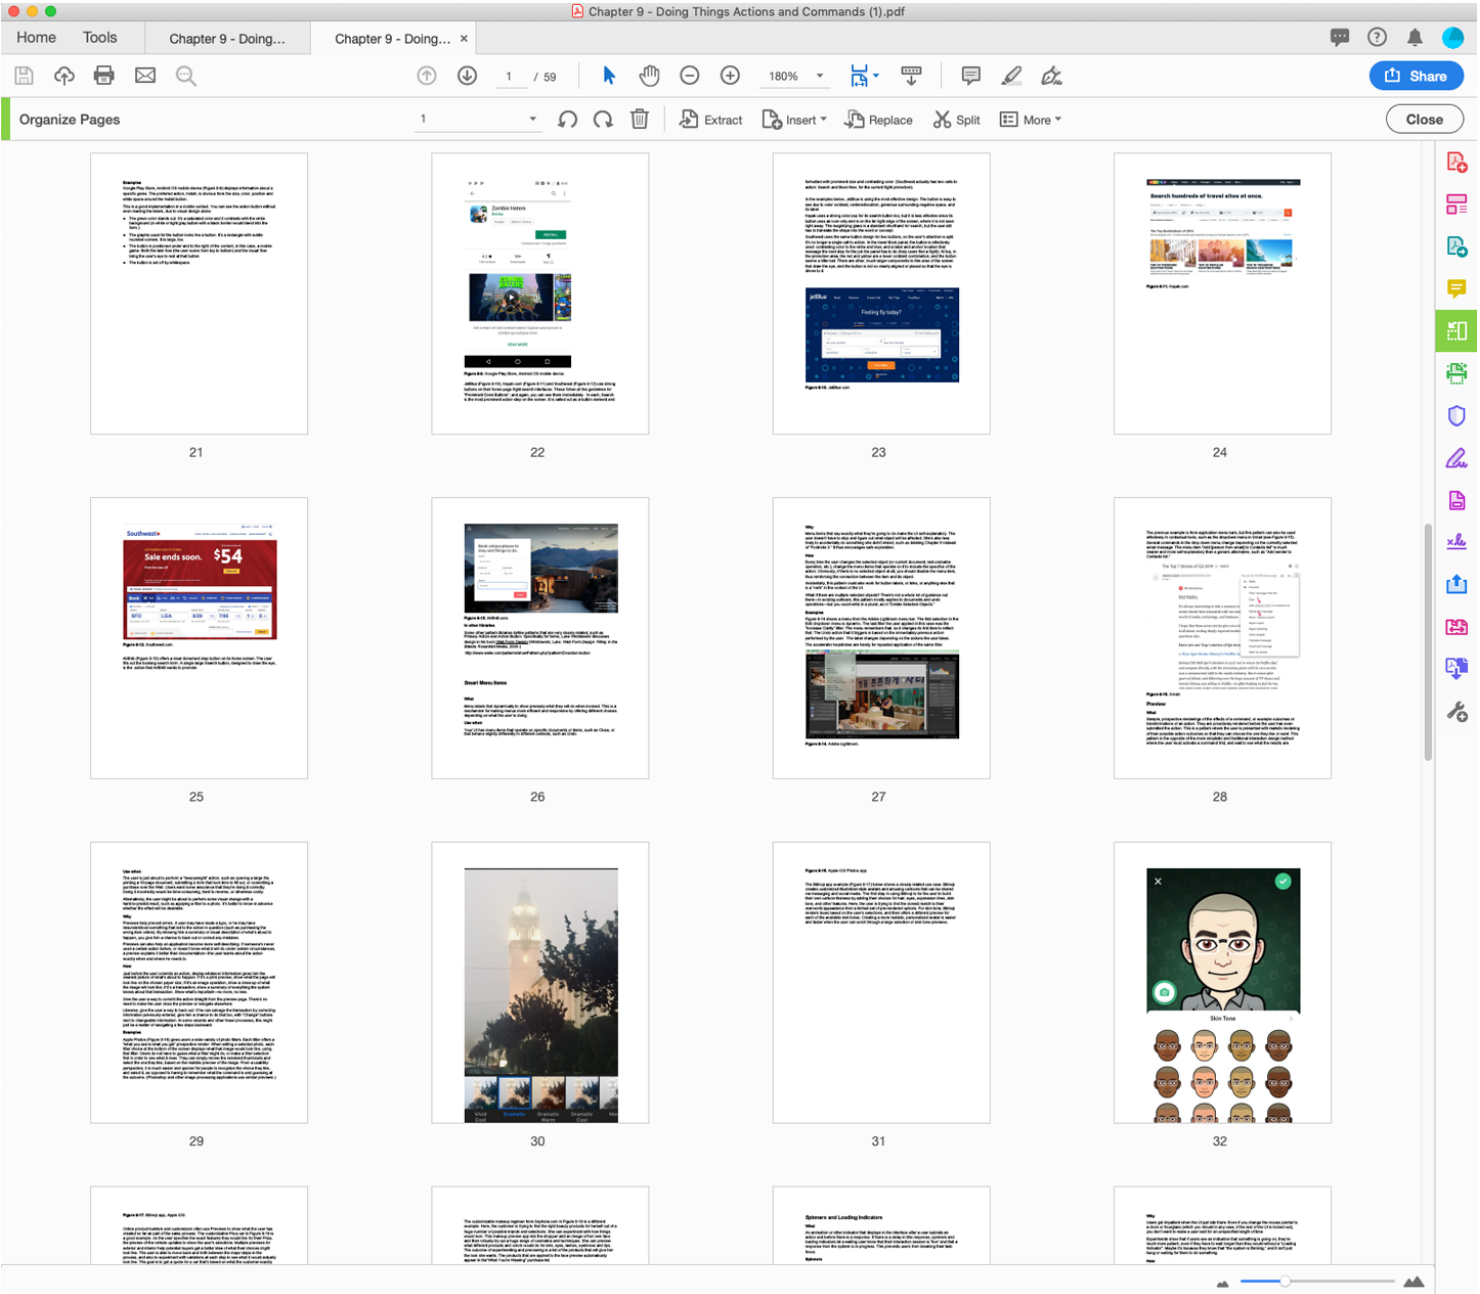
Task: Open help question mark icon
Action: coord(1377,37)
